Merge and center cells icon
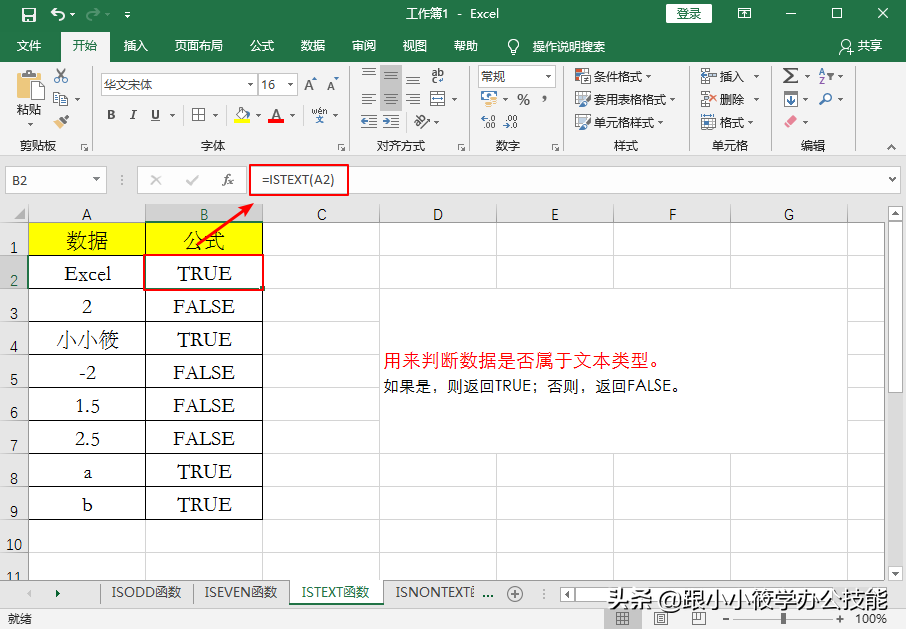906x629 pixels. (437, 99)
